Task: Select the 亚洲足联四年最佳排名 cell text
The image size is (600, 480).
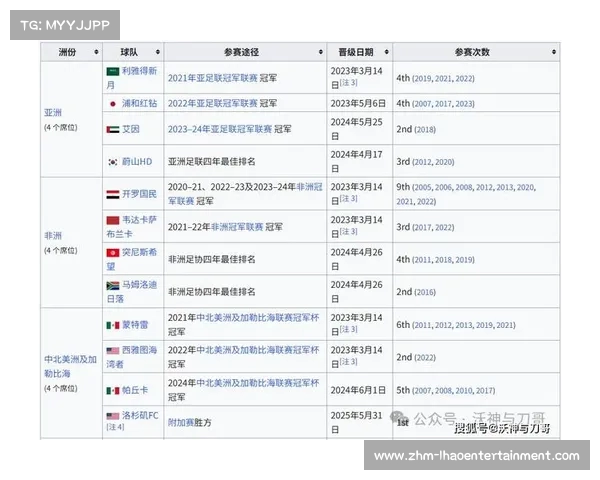Action: pos(212,162)
